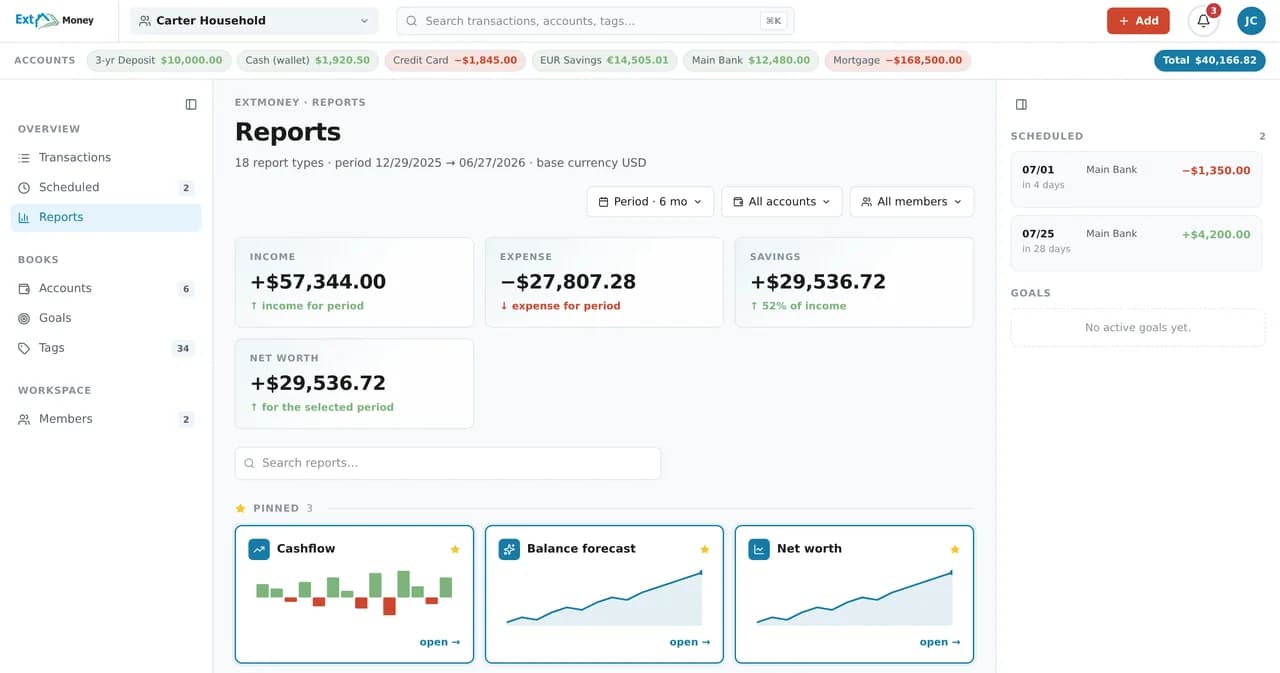
Task: Select Reports in sidebar
Action: (106, 217)
